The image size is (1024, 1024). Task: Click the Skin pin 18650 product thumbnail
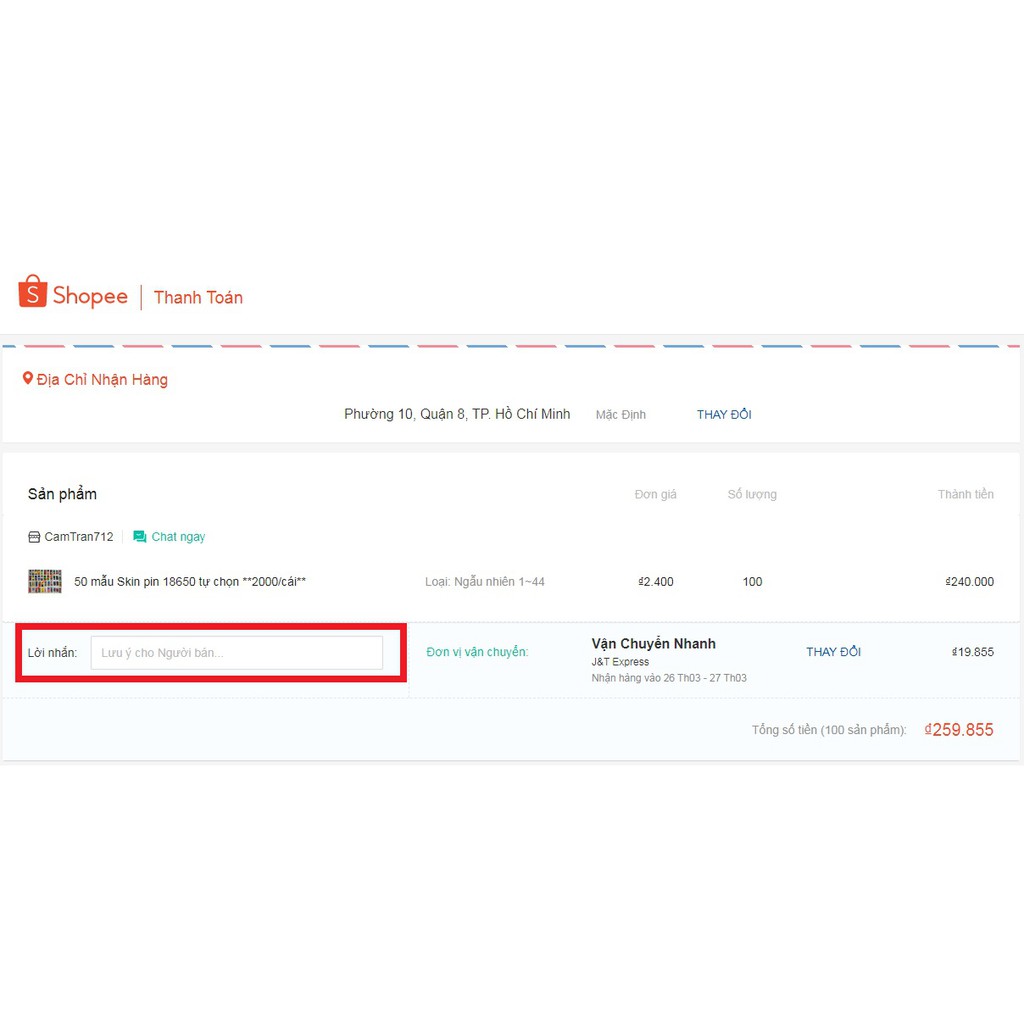click(x=45, y=581)
